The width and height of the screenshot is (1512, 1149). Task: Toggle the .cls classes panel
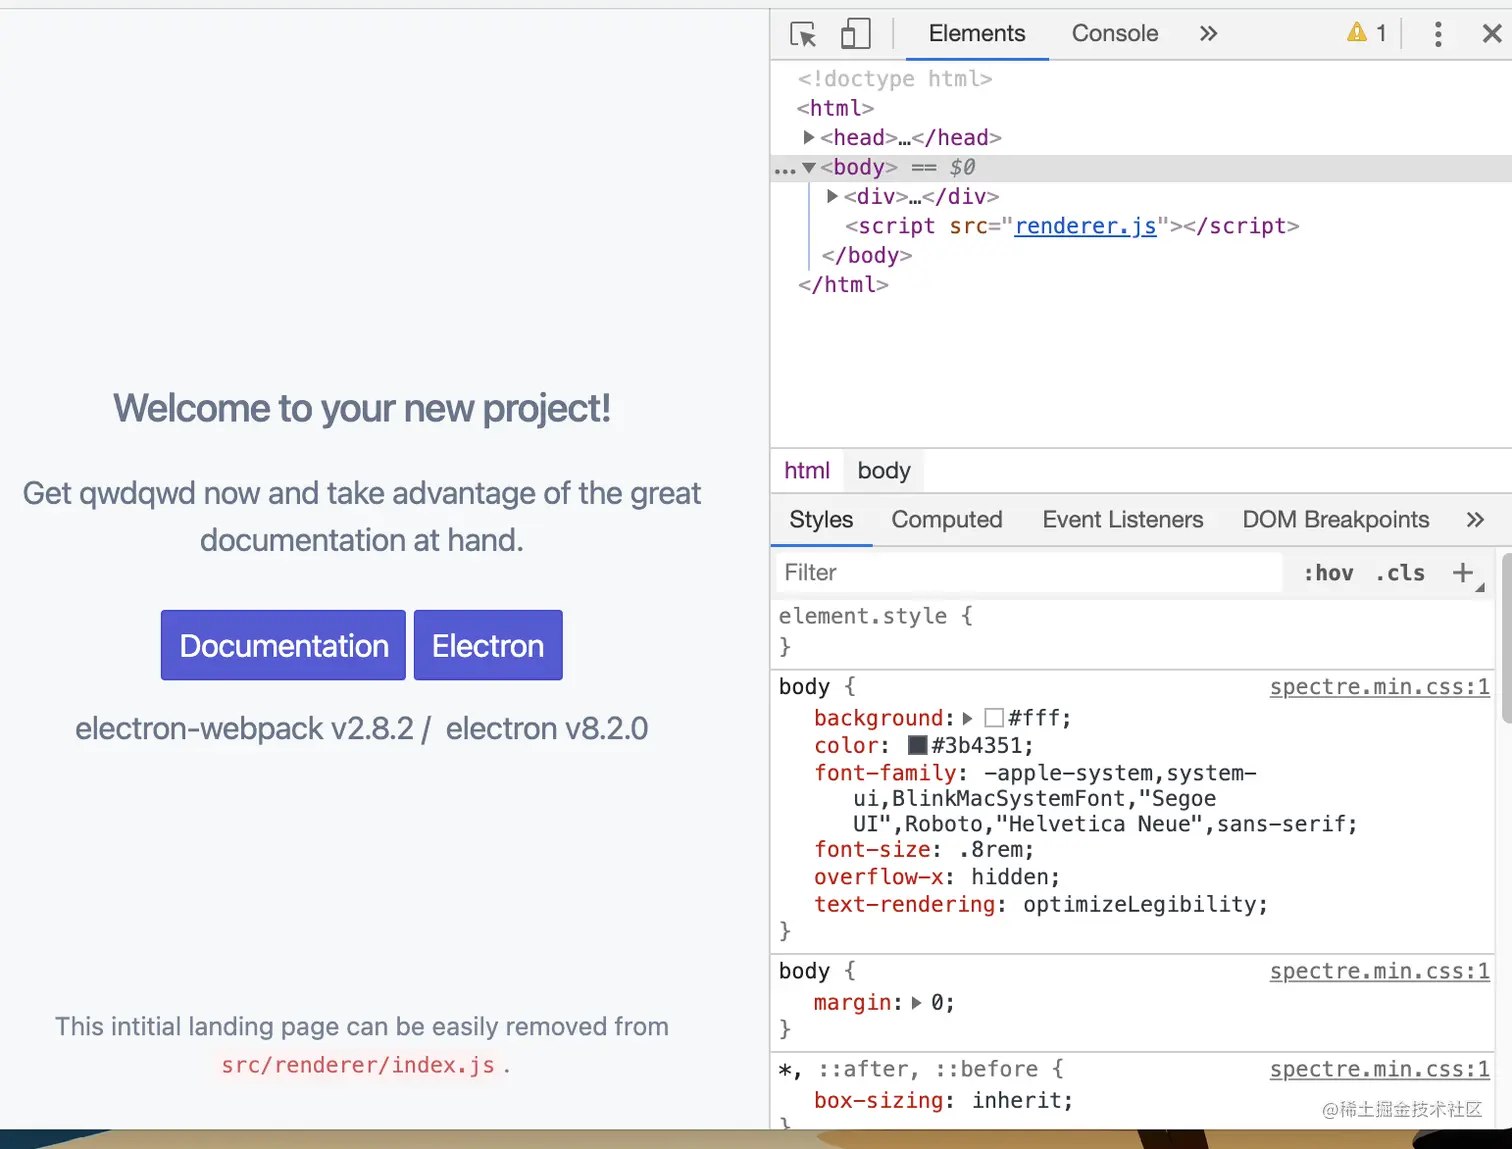tap(1400, 573)
